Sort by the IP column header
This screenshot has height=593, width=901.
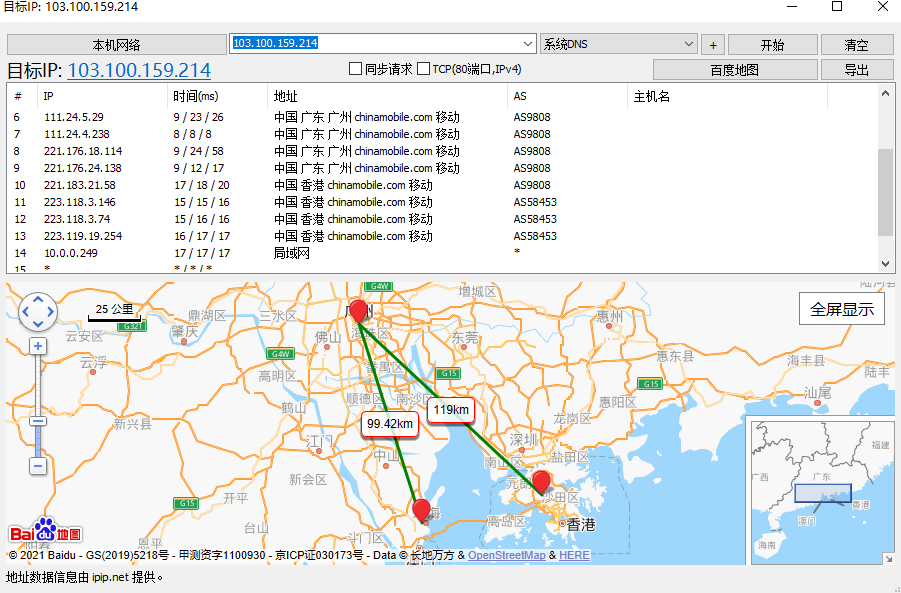(102, 96)
